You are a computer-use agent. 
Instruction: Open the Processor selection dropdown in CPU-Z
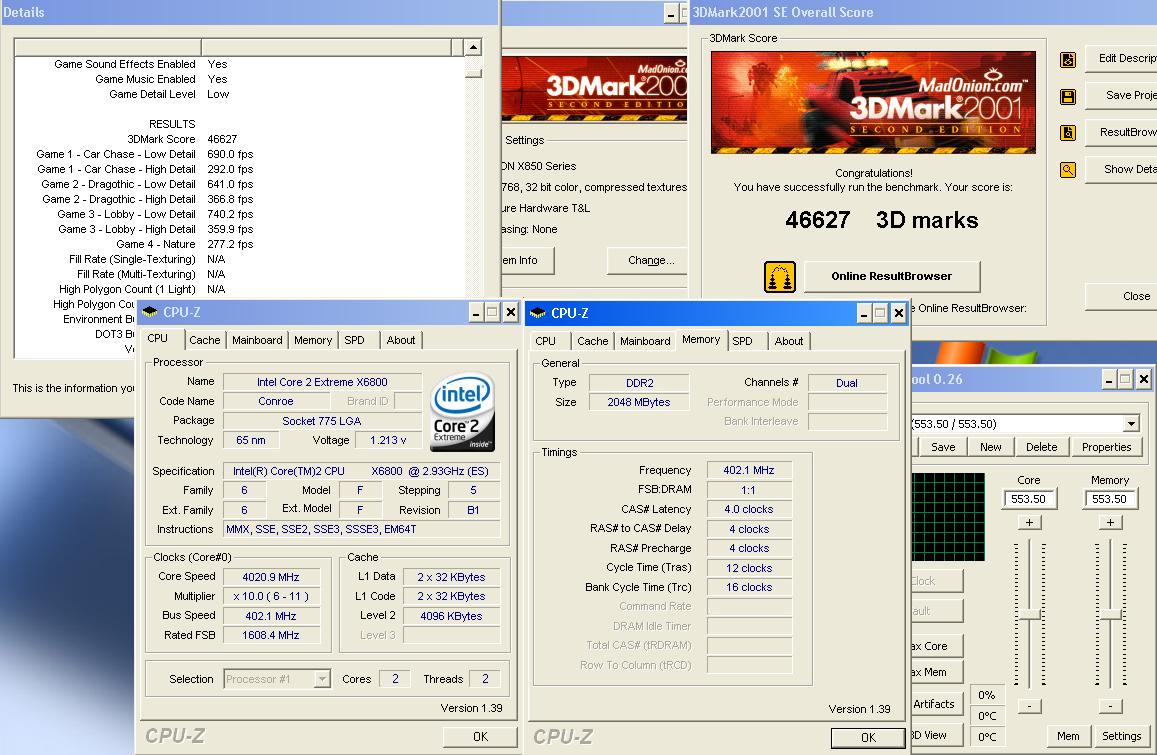point(322,679)
